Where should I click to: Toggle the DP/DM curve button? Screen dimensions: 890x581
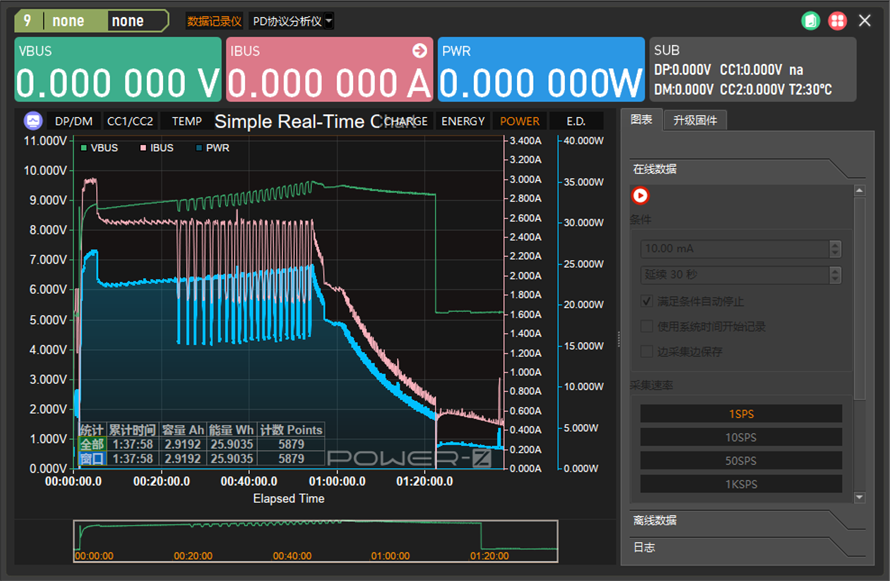point(74,121)
